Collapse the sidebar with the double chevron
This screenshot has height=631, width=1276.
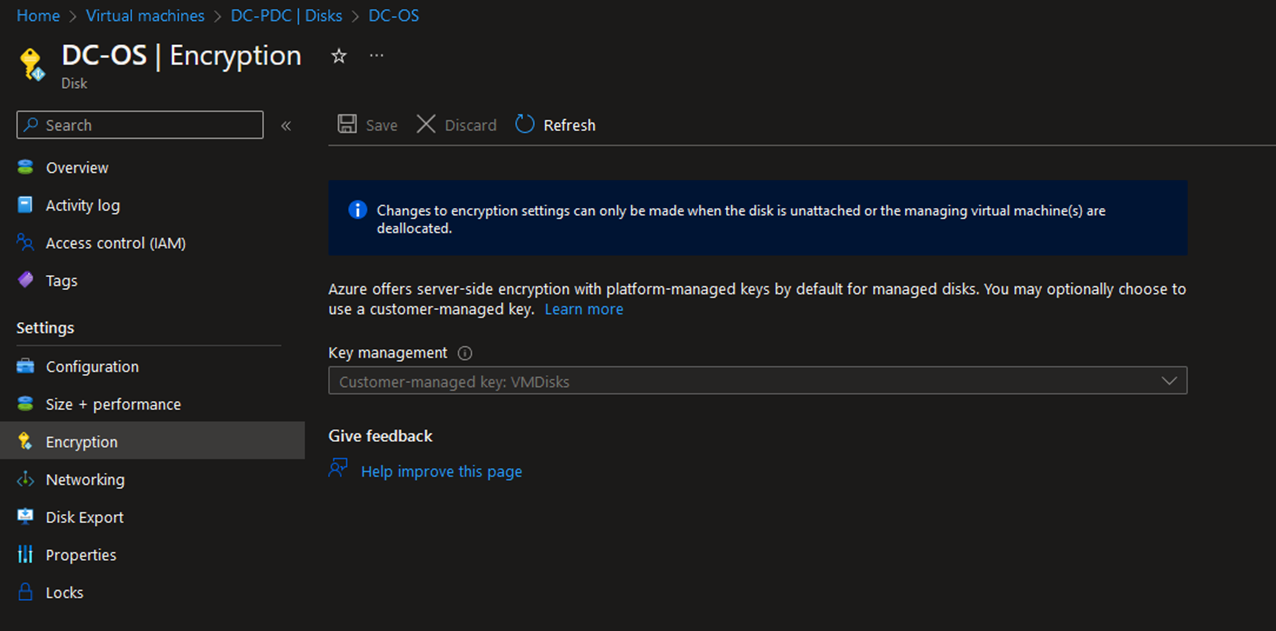(x=286, y=125)
